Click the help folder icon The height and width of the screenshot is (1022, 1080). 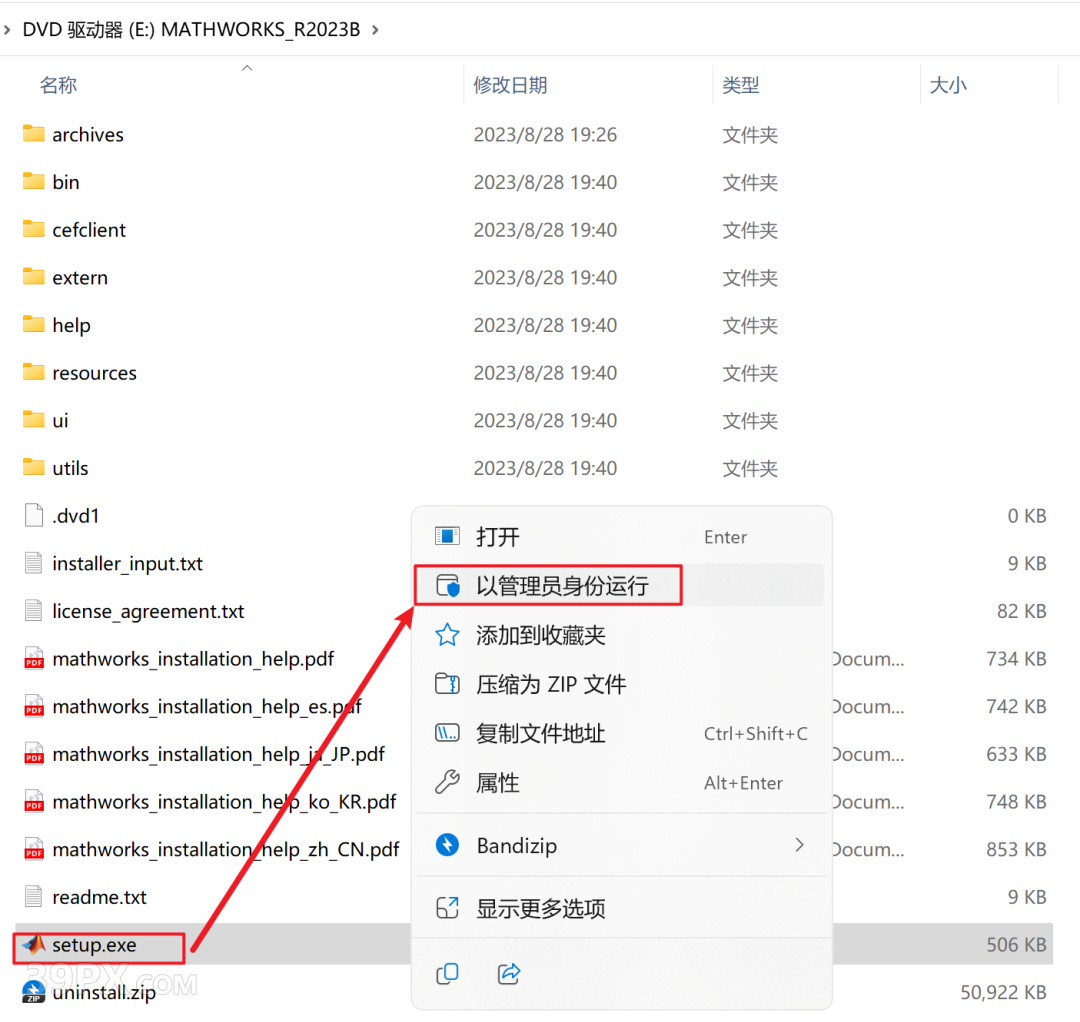(x=34, y=324)
